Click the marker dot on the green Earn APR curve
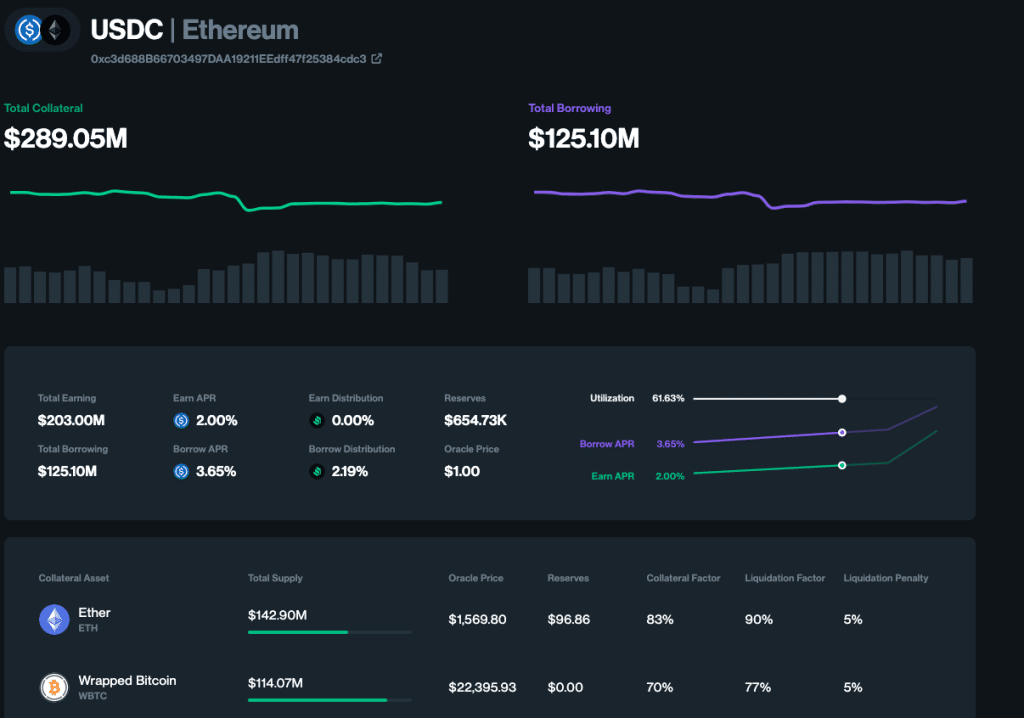The height and width of the screenshot is (718, 1024). [x=842, y=465]
